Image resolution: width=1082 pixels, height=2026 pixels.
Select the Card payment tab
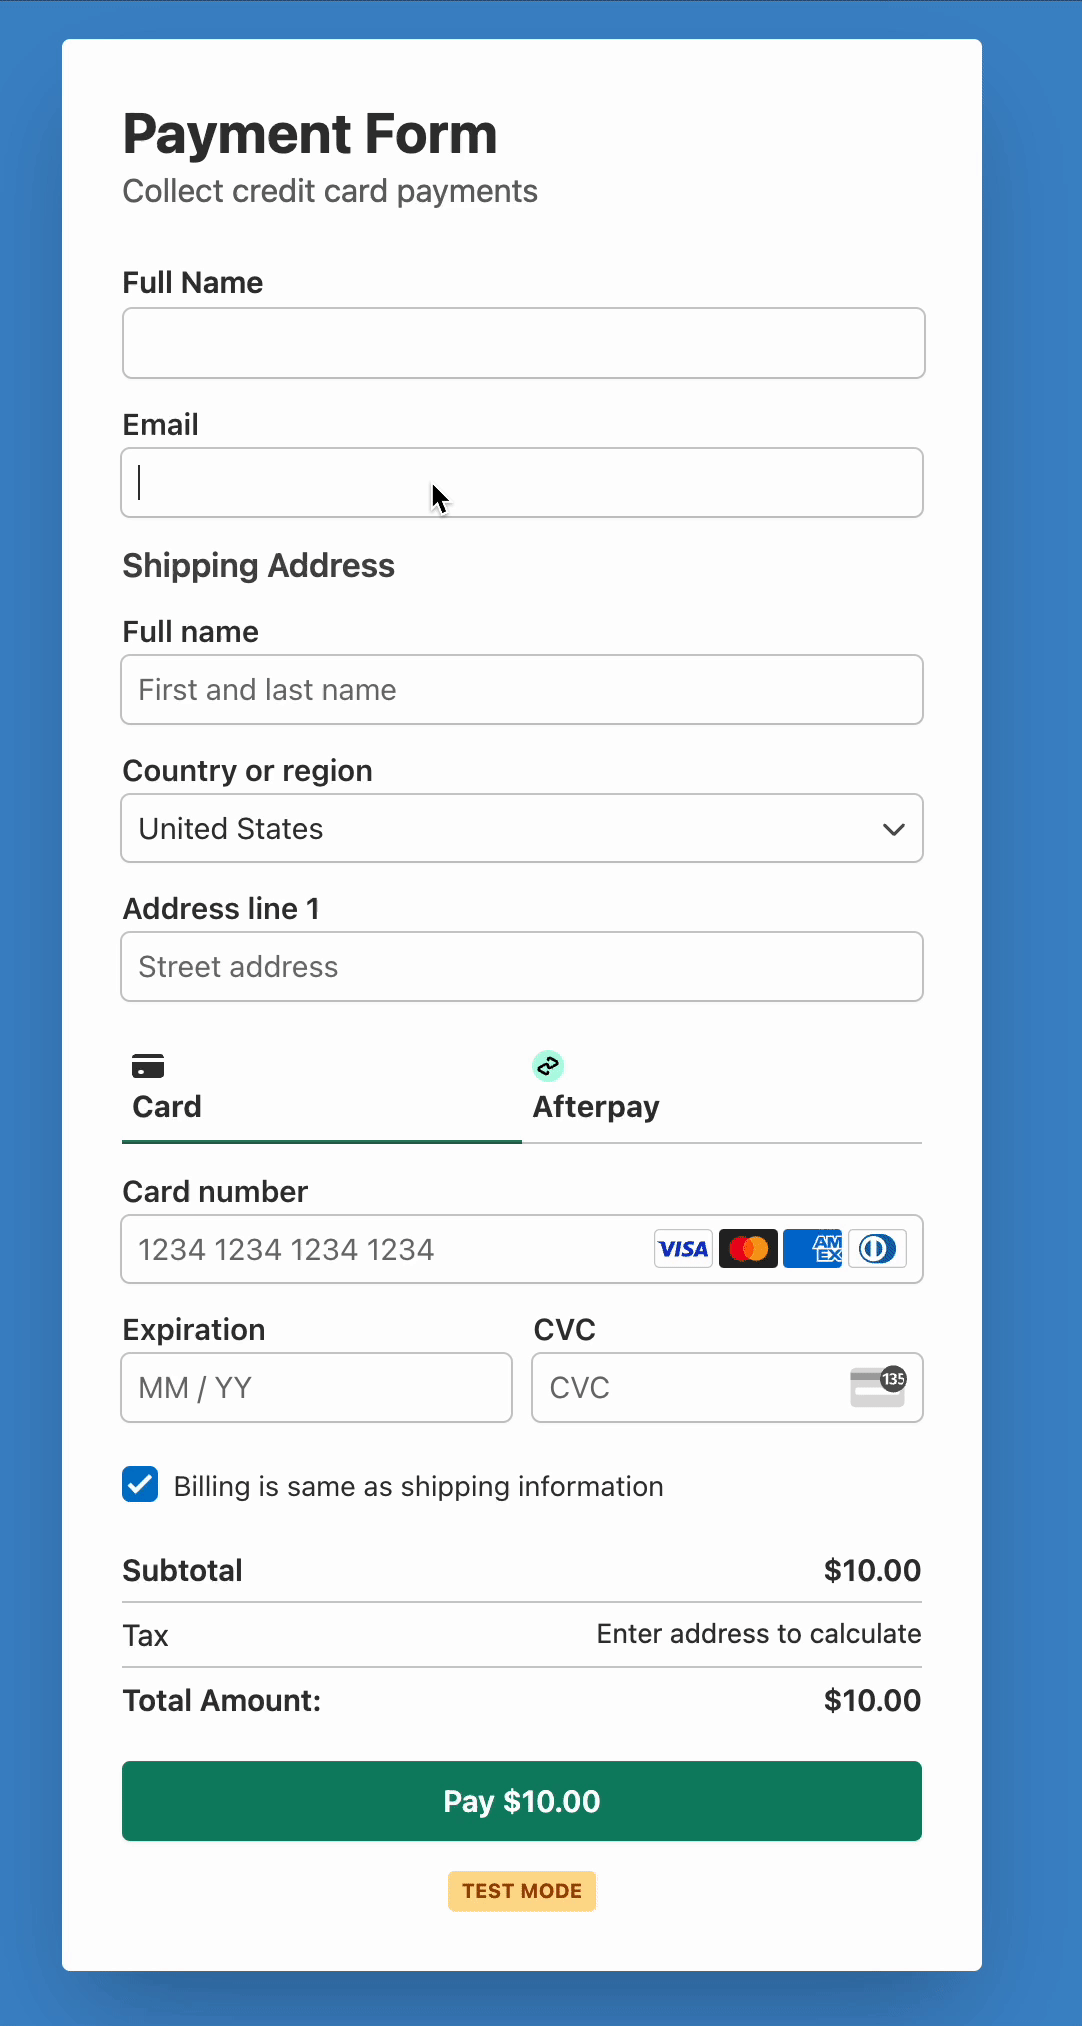167,1090
